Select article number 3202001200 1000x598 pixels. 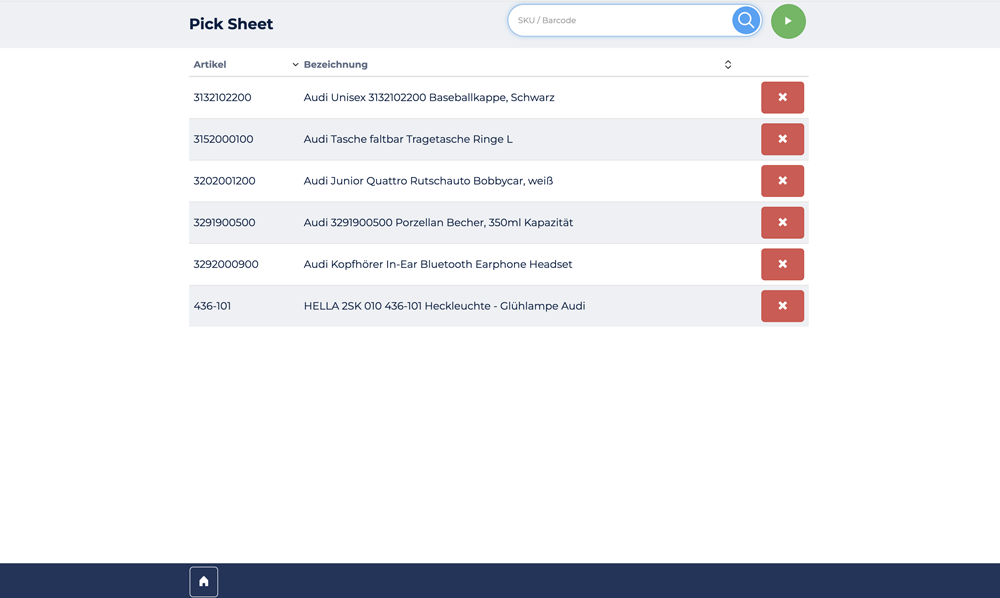pyautogui.click(x=224, y=181)
